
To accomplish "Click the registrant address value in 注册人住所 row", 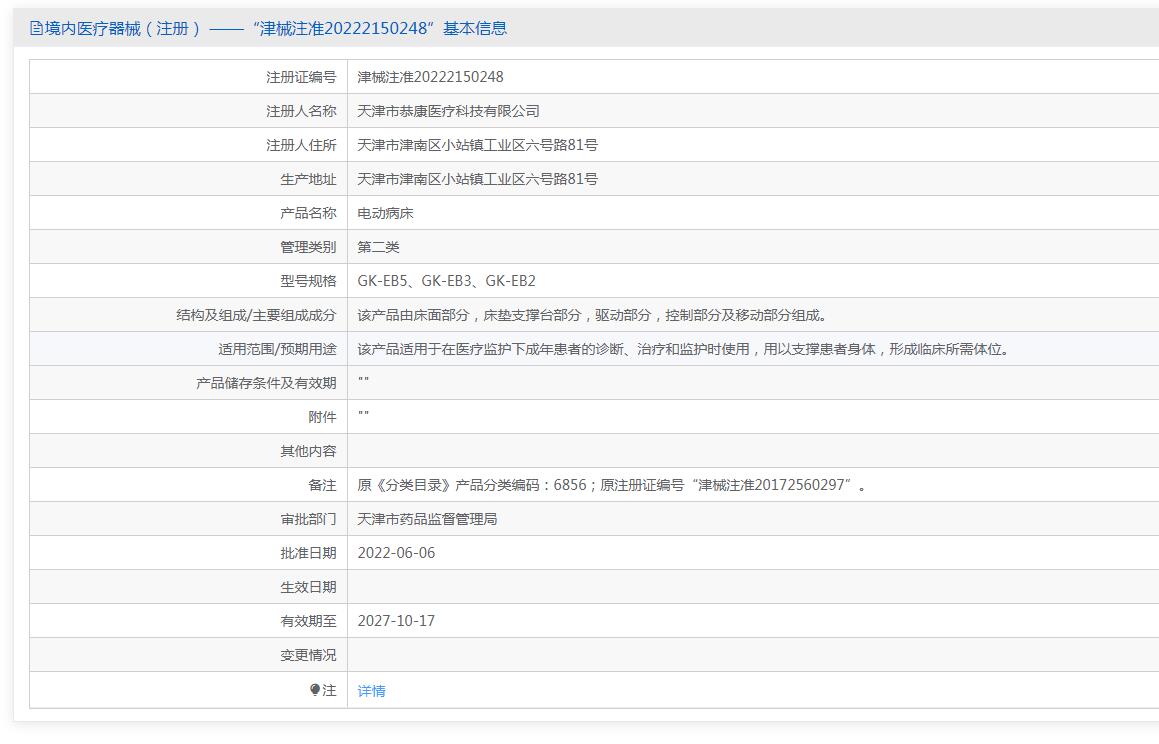I will point(477,145).
